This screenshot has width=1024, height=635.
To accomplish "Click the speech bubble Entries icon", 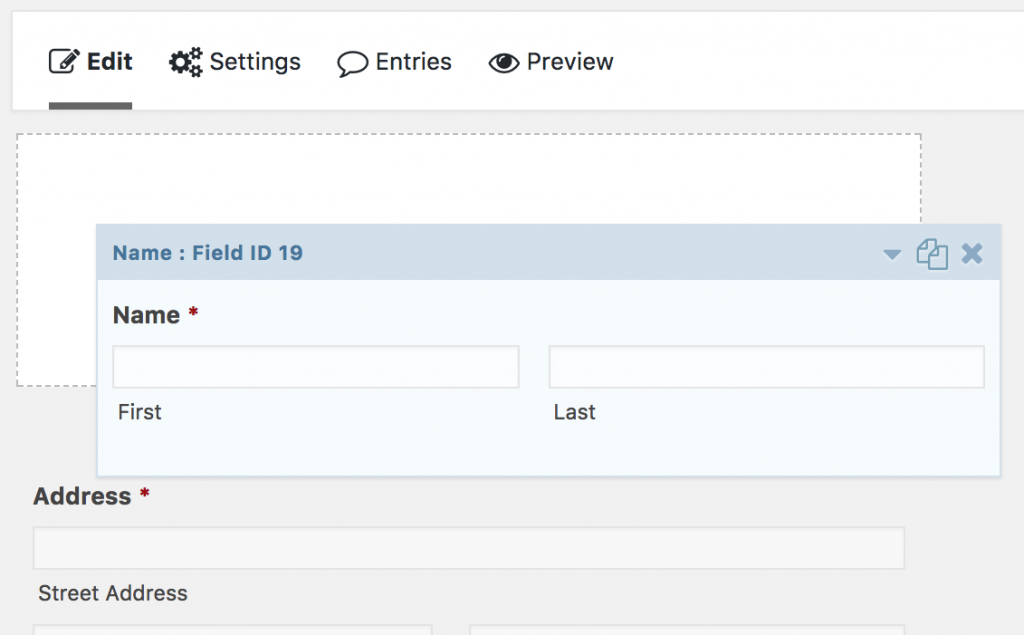I will (x=352, y=63).
